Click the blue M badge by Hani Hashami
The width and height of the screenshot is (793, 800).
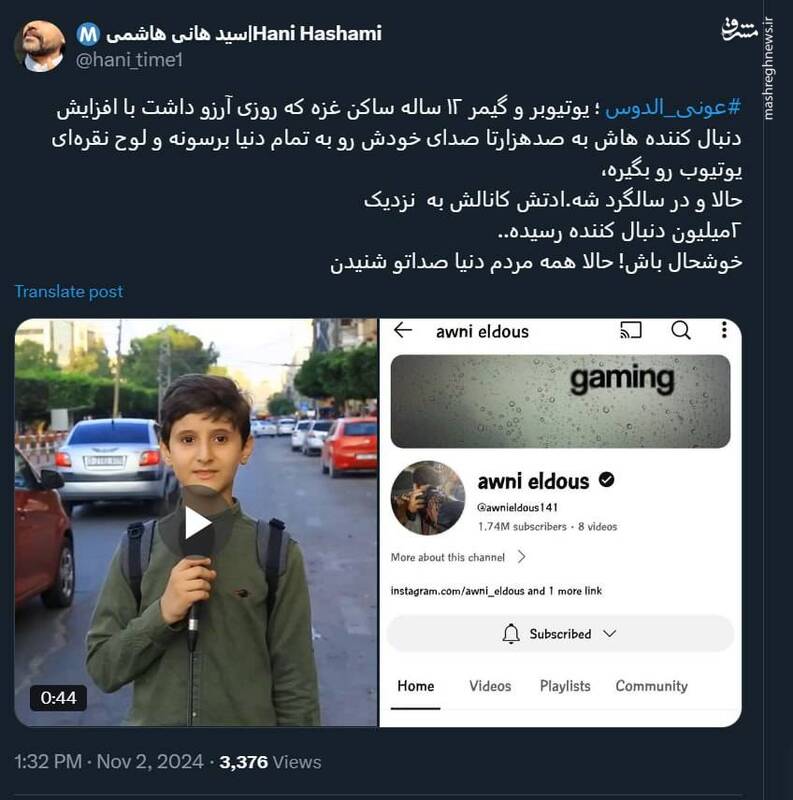tap(88, 34)
